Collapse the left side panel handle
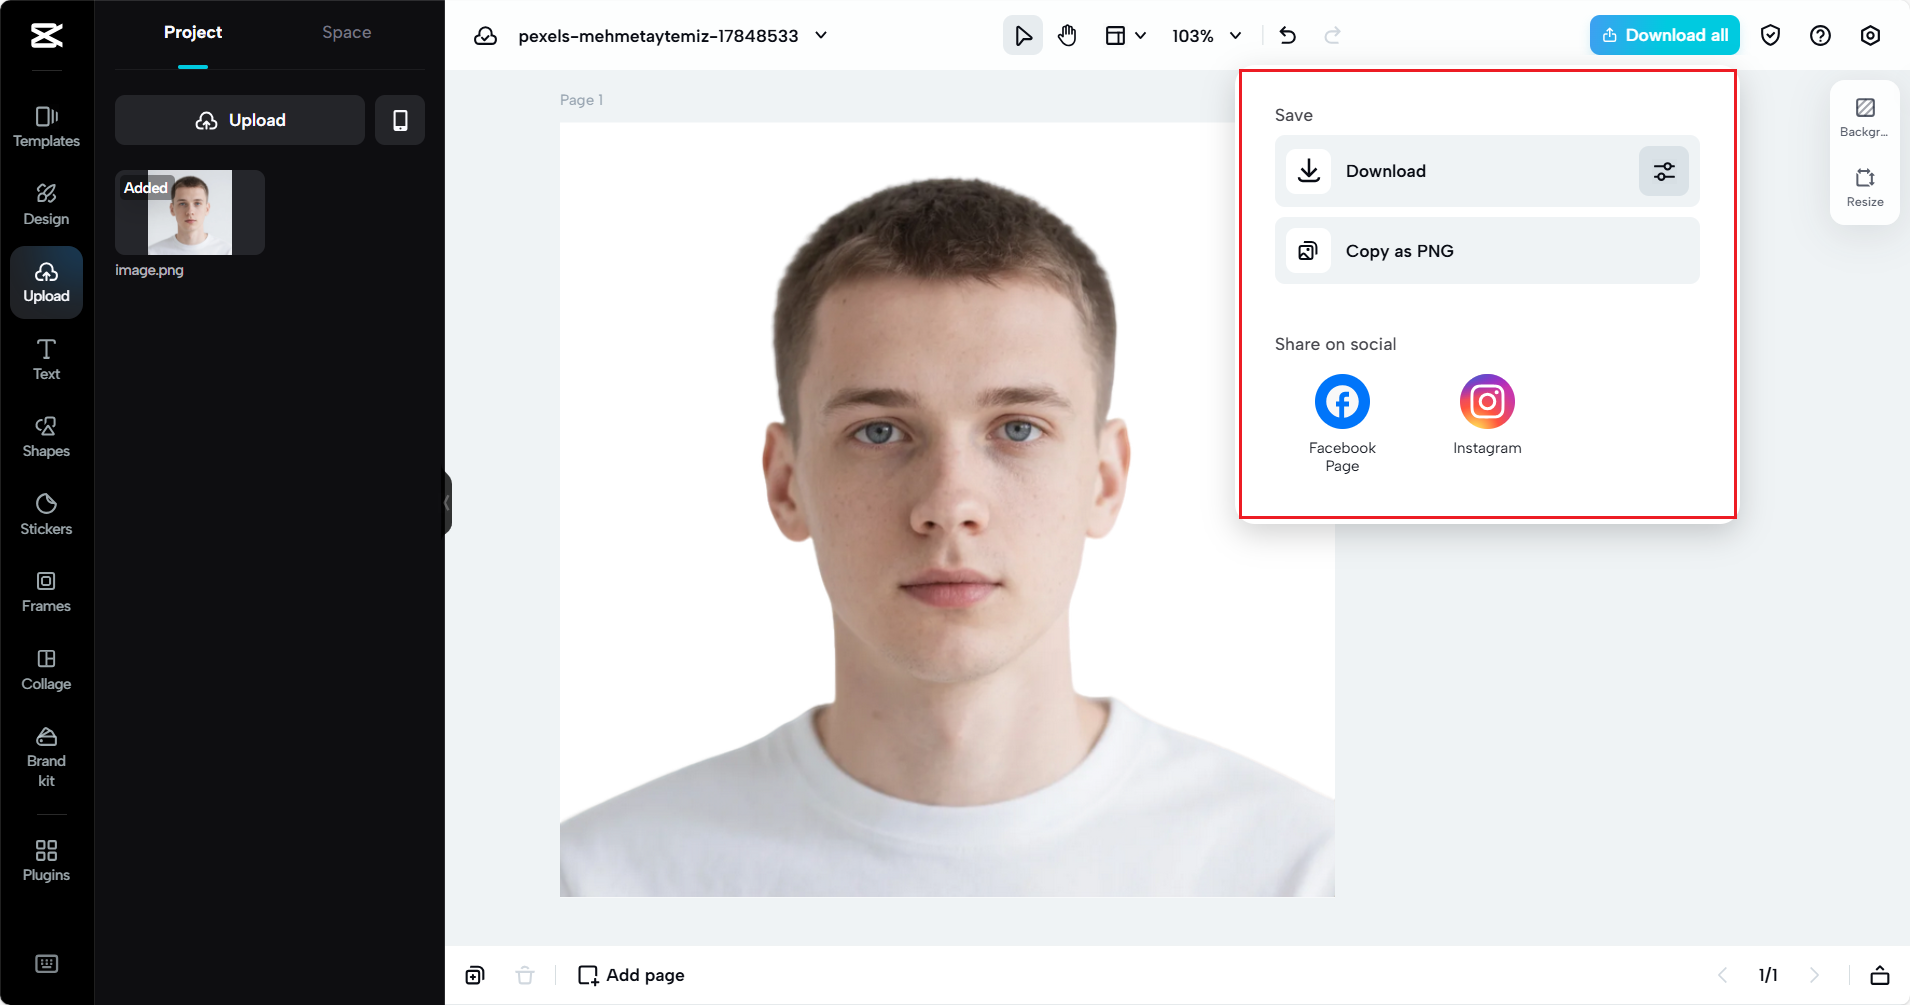Image resolution: width=1910 pixels, height=1005 pixels. click(448, 503)
